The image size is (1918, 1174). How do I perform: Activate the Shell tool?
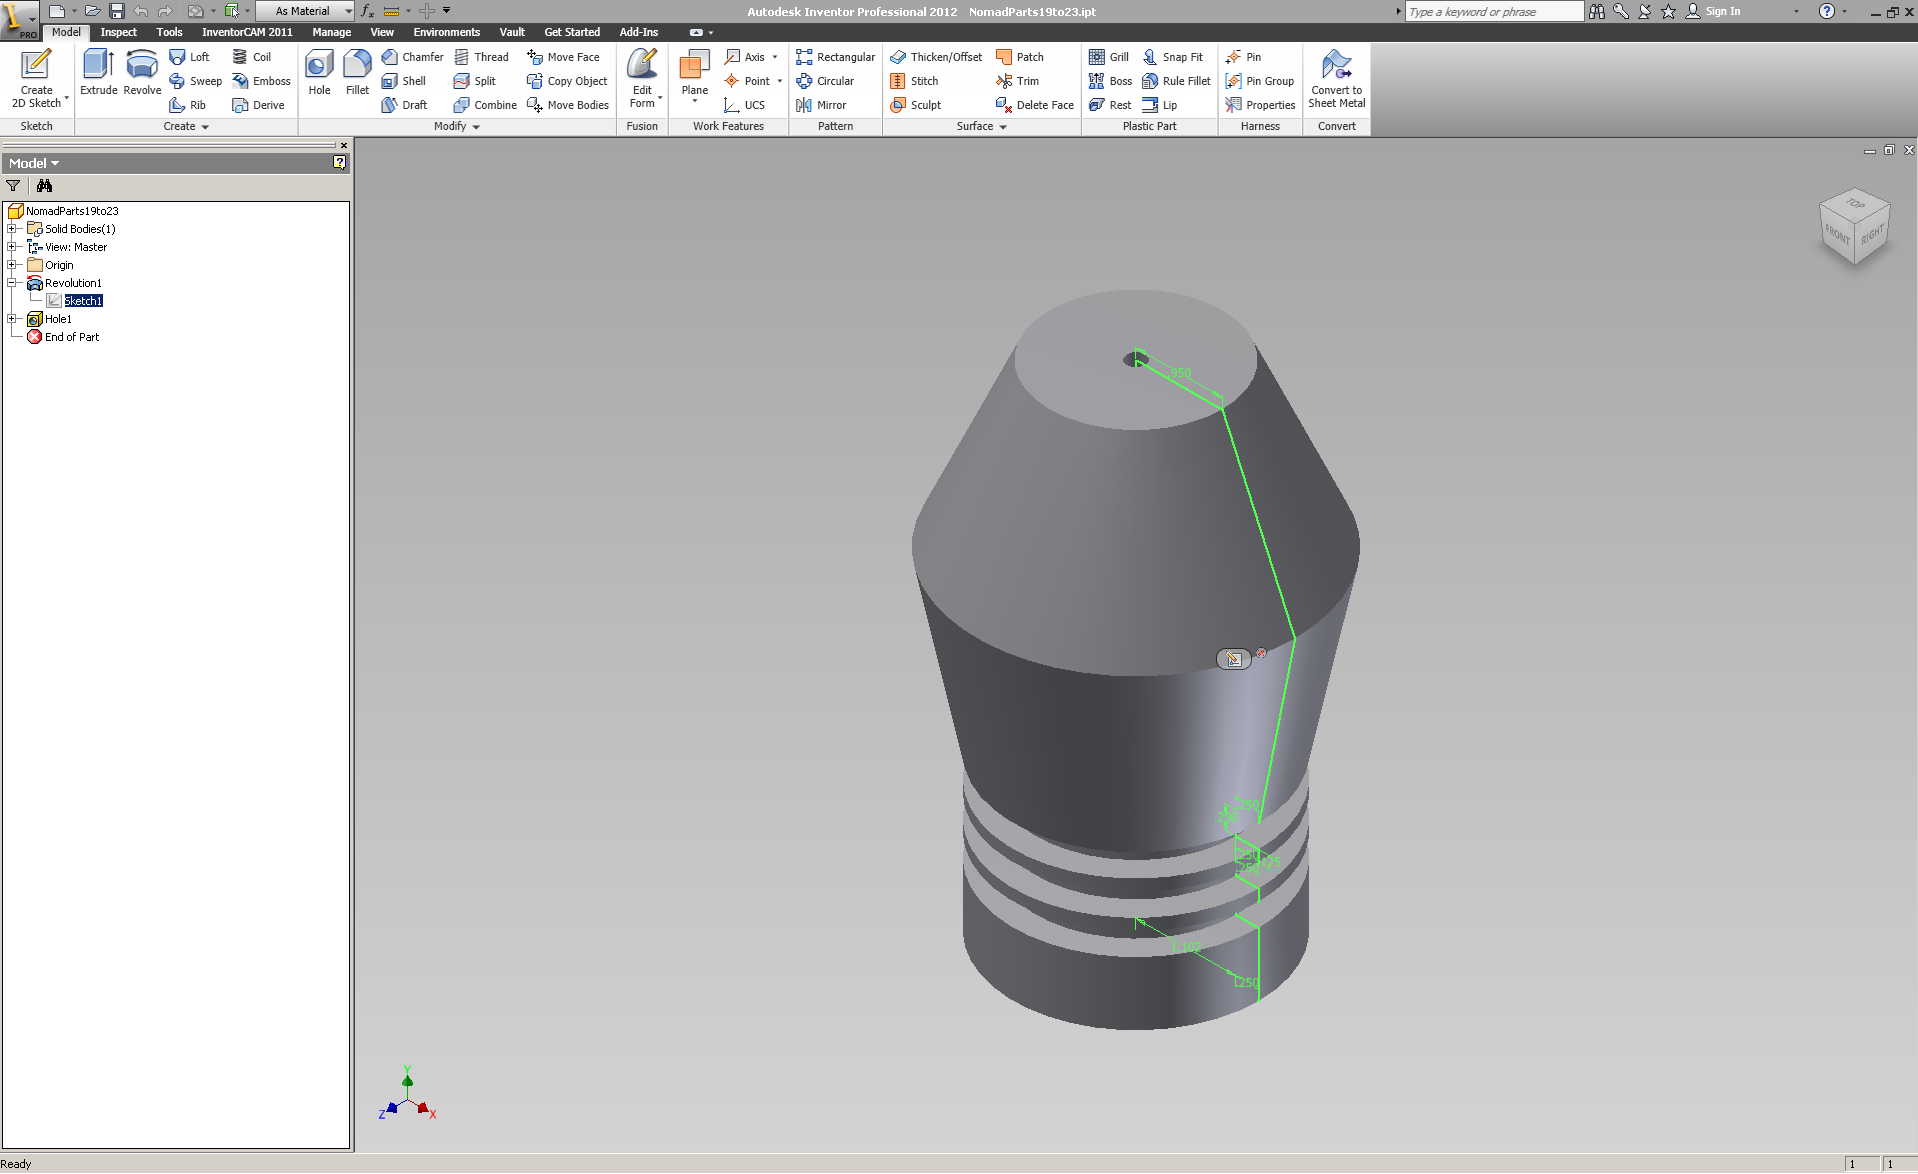pyautogui.click(x=403, y=81)
